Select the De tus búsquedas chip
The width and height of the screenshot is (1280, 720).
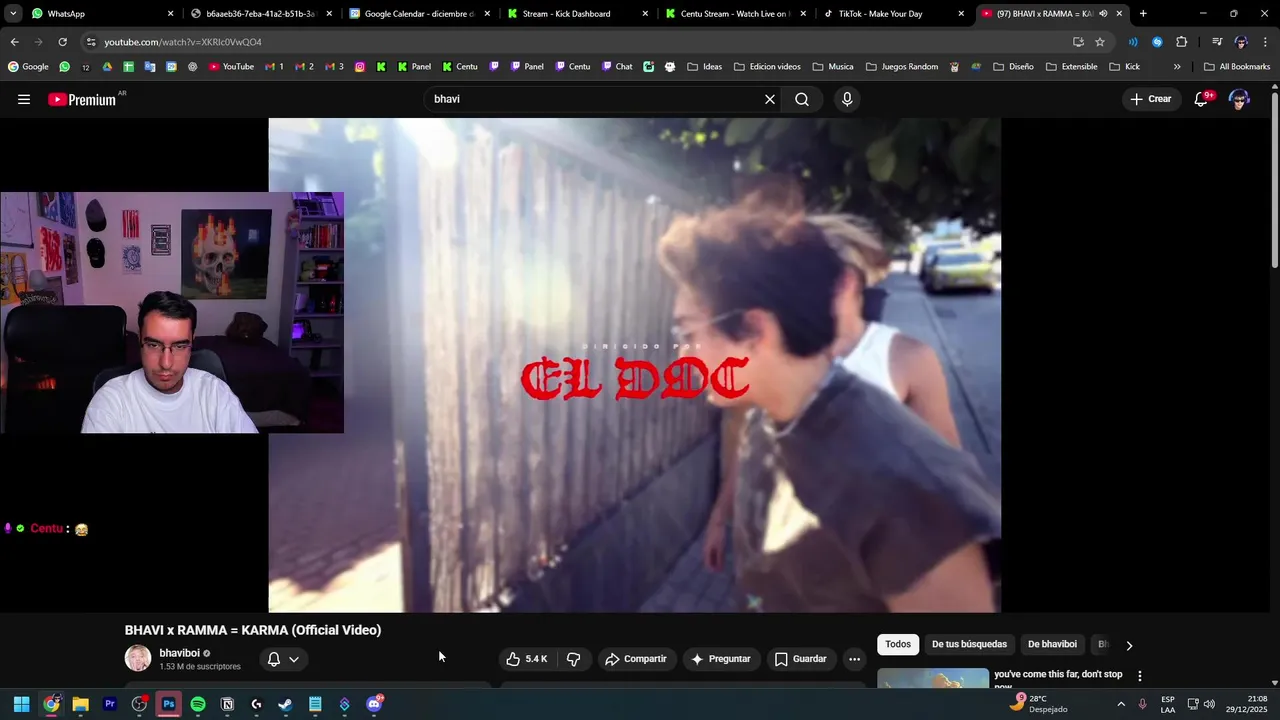tap(969, 645)
